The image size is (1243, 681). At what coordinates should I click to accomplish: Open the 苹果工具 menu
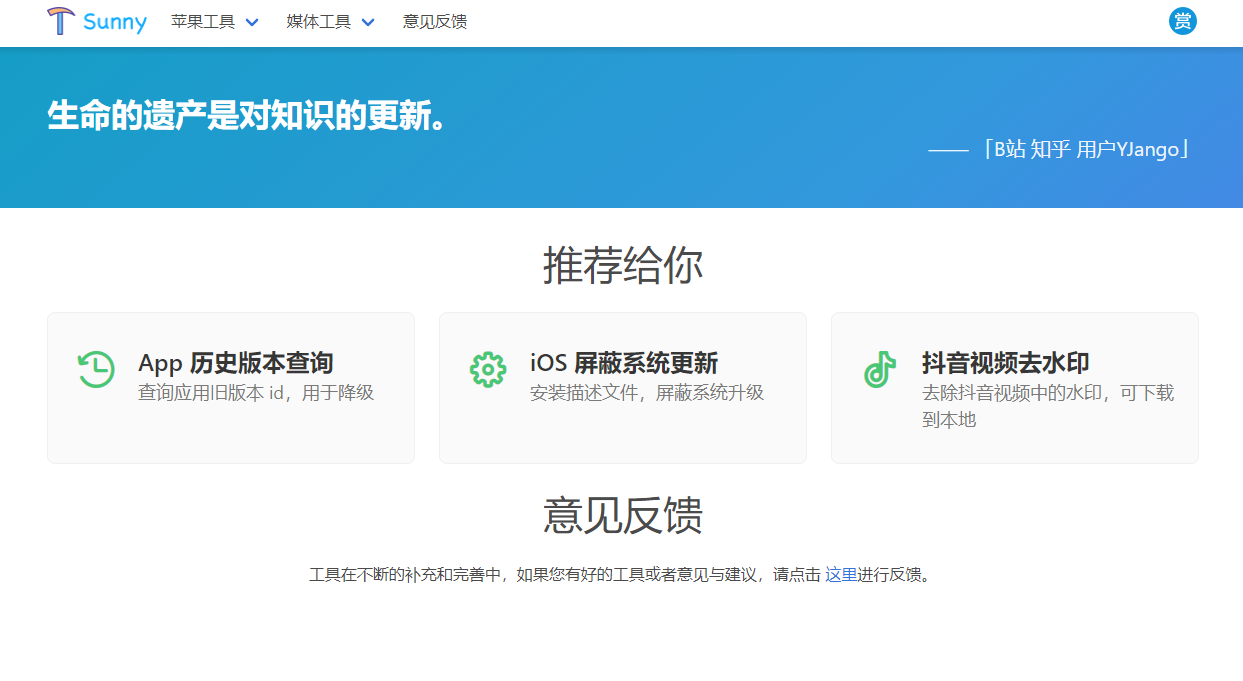214,21
